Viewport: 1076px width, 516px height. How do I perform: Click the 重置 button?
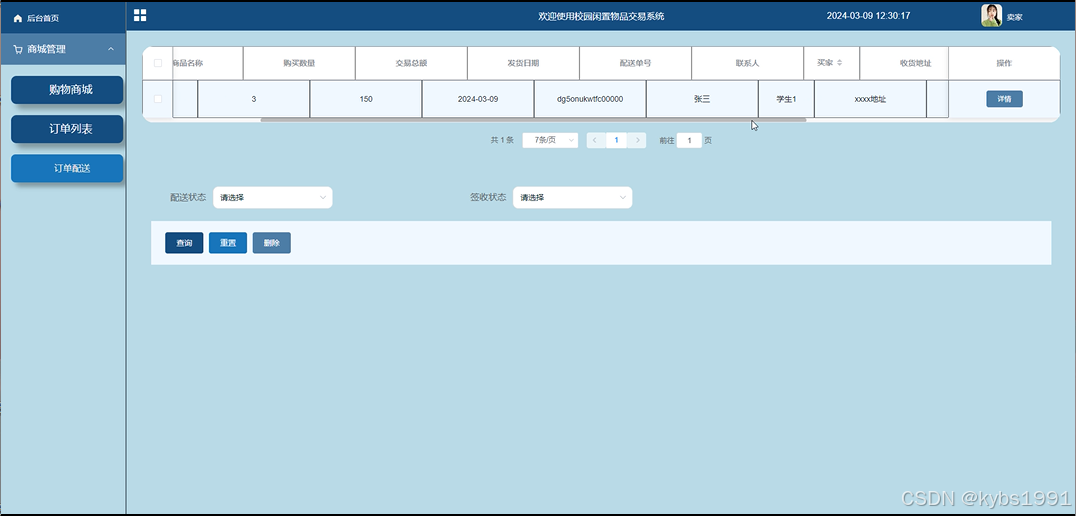tap(228, 243)
